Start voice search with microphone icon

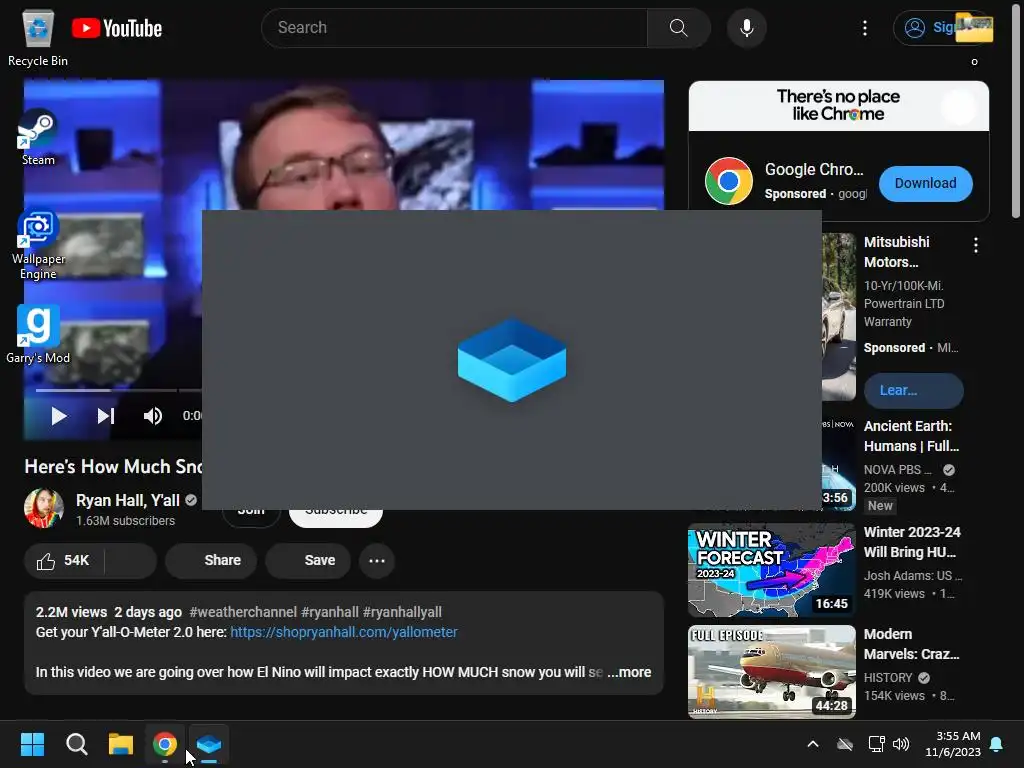746,28
